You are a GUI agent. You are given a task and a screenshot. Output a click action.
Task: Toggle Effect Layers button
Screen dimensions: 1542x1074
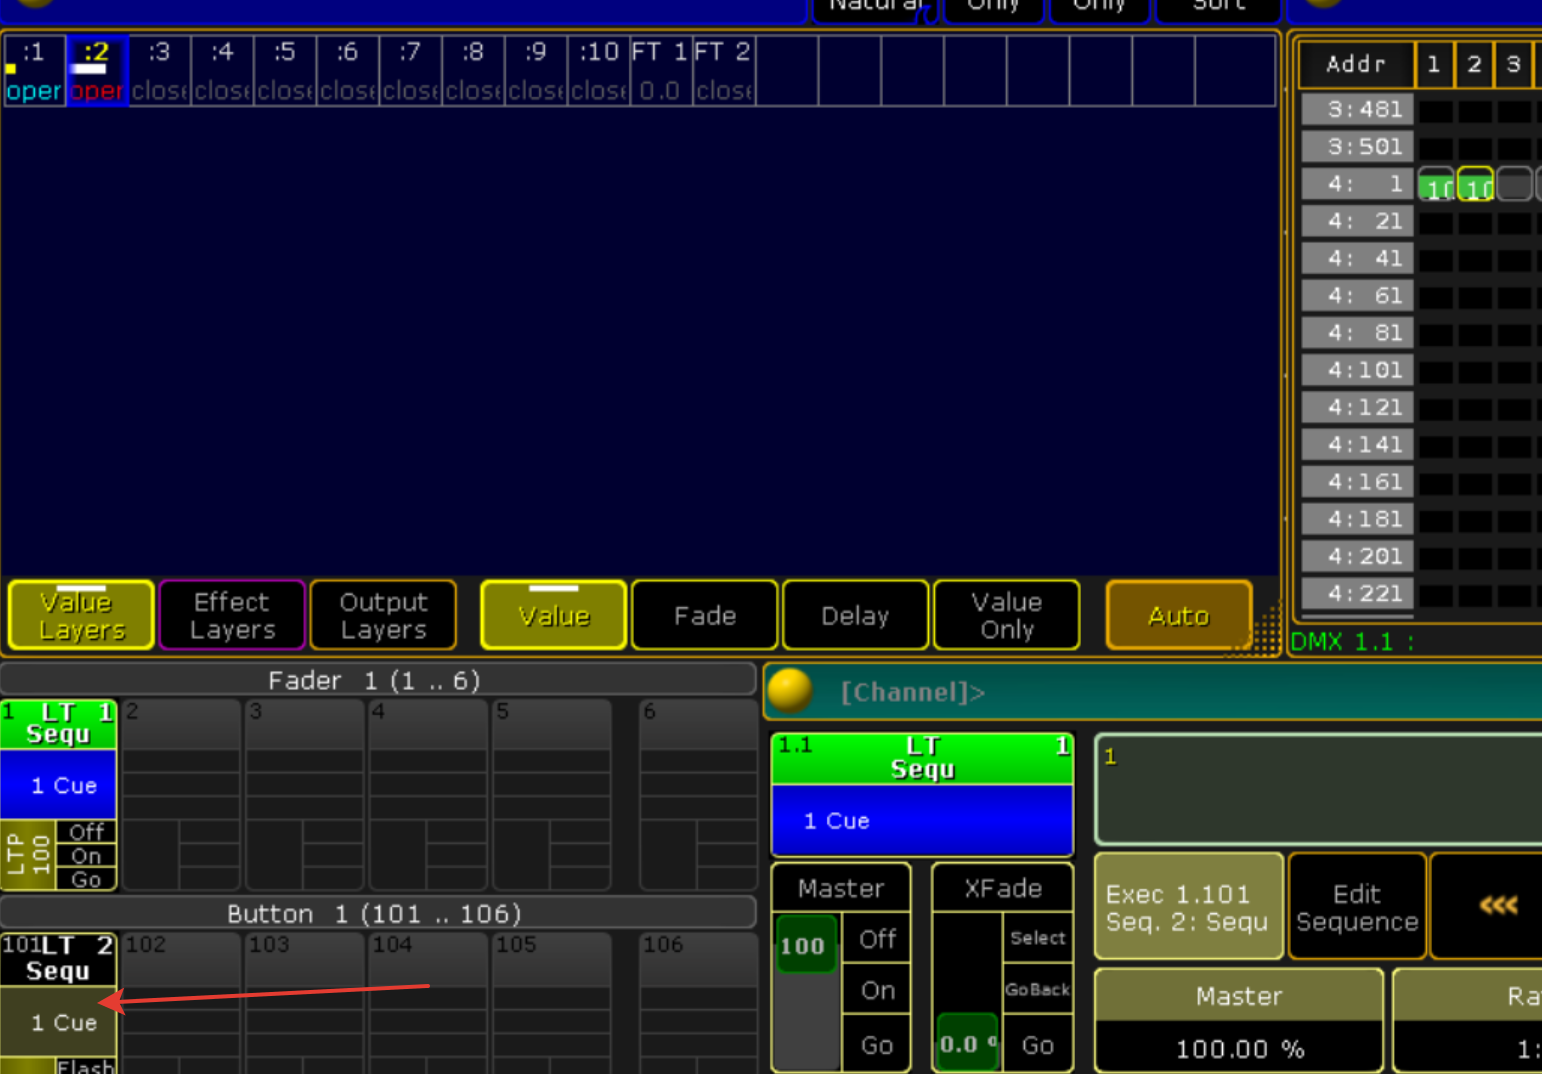(x=232, y=615)
